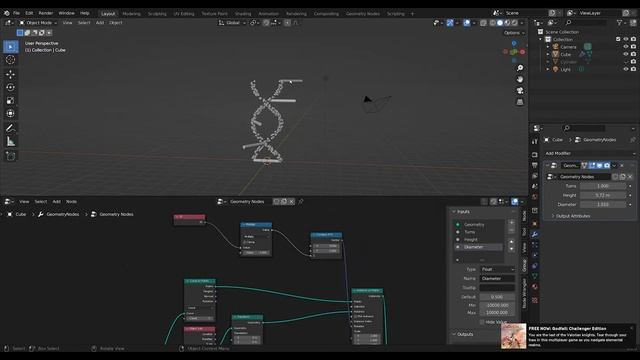Add new input socket with plus button
The image size is (640, 360).
pos(511,222)
